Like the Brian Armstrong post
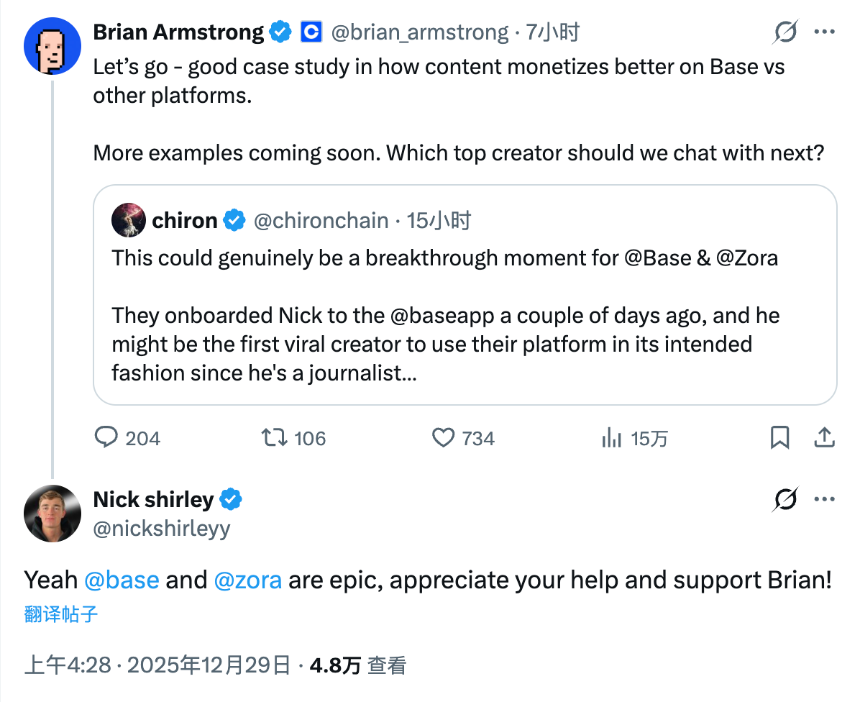Viewport: 860px width, 702px height. tap(444, 437)
